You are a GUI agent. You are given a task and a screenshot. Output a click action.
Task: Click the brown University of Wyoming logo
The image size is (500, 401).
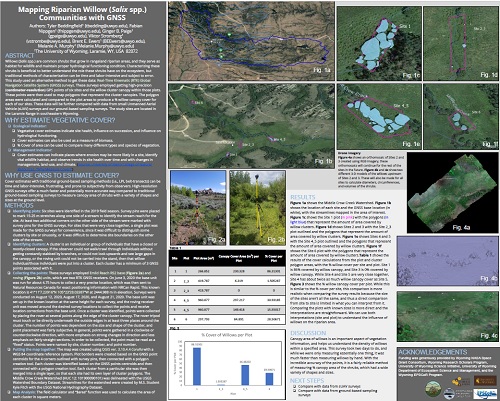(485, 381)
